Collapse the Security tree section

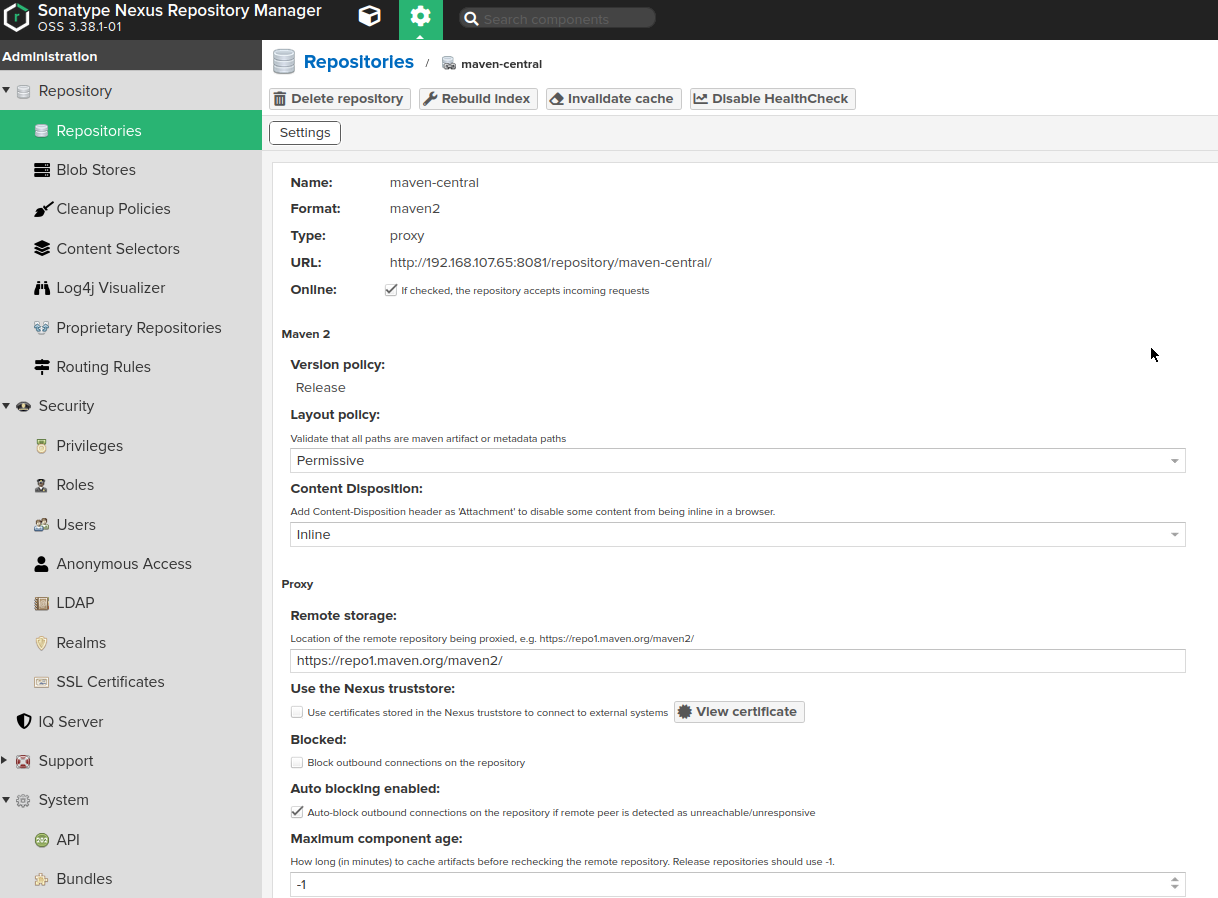[x=6, y=406]
